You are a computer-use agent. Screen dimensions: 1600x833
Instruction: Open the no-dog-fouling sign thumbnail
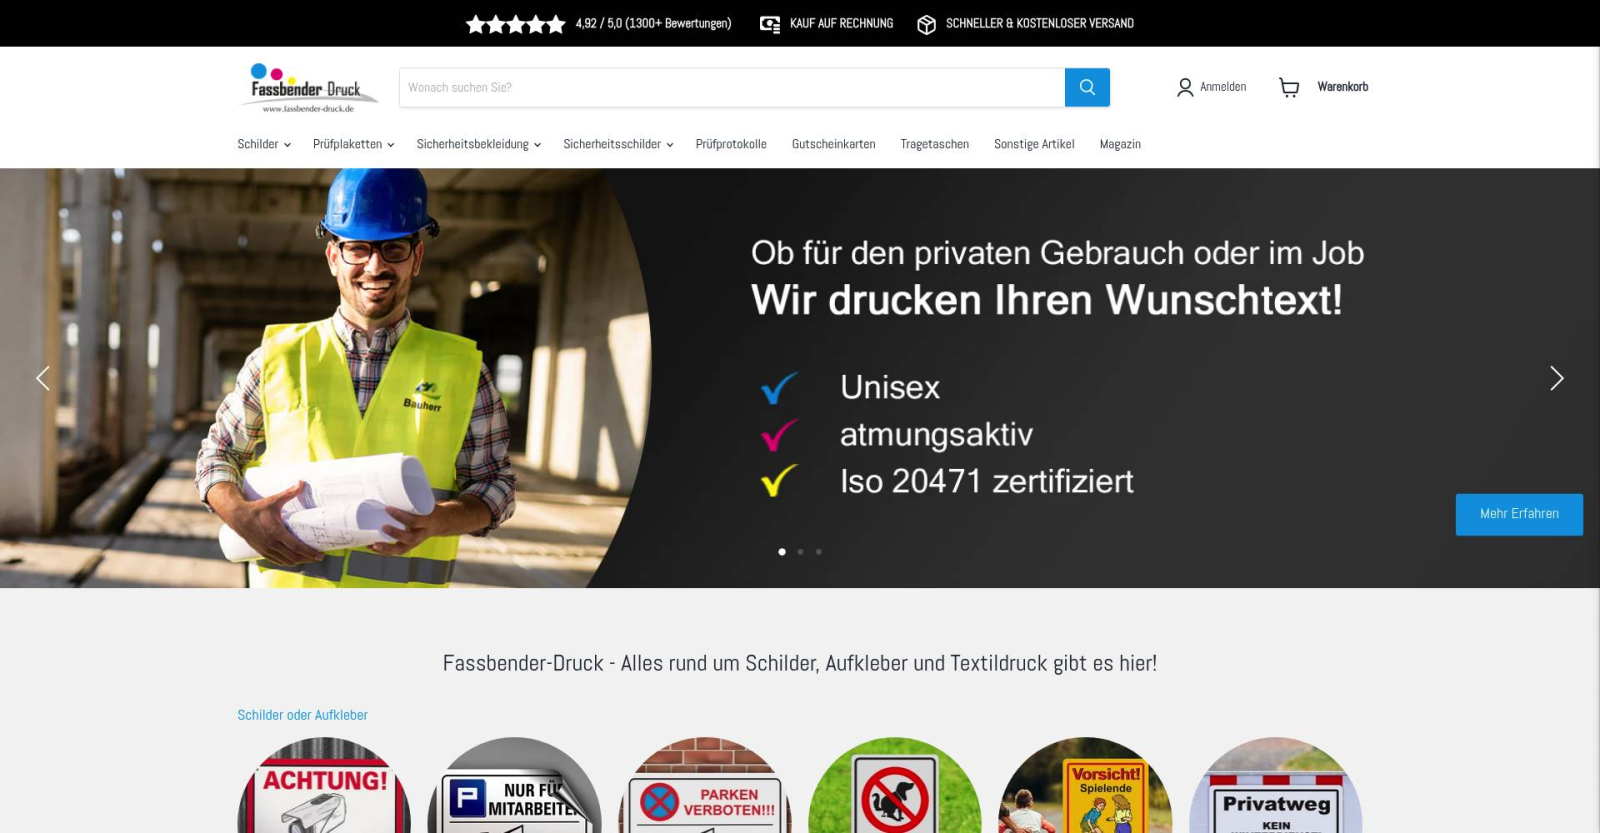point(895,785)
